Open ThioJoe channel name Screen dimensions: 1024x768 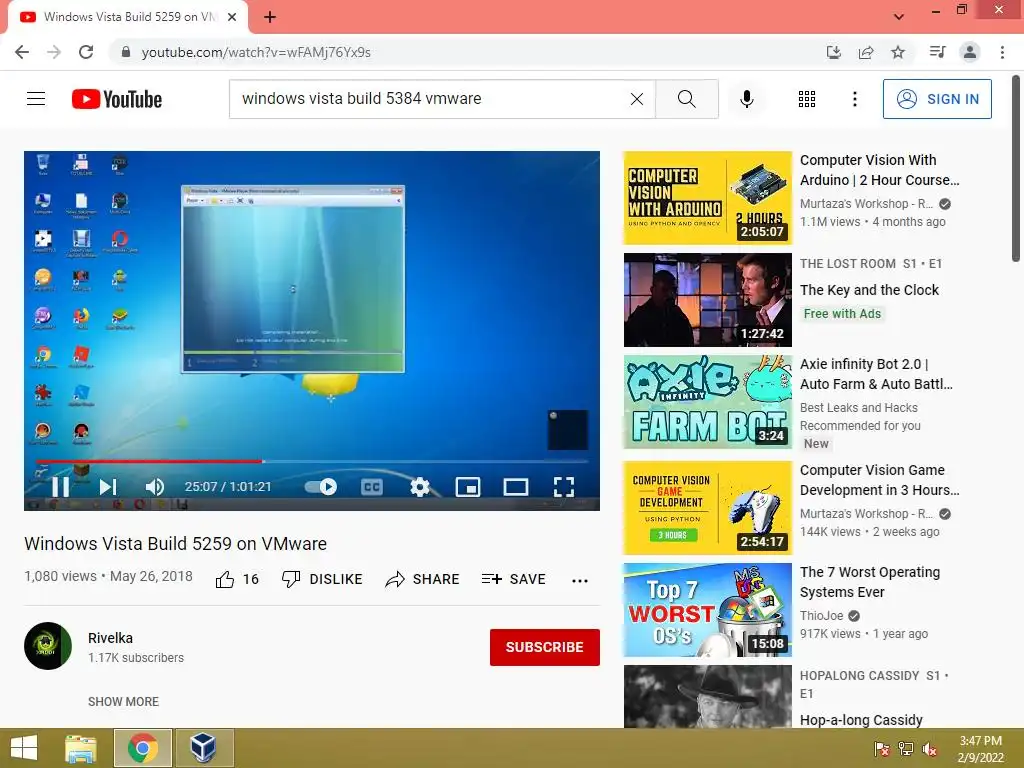(822, 616)
